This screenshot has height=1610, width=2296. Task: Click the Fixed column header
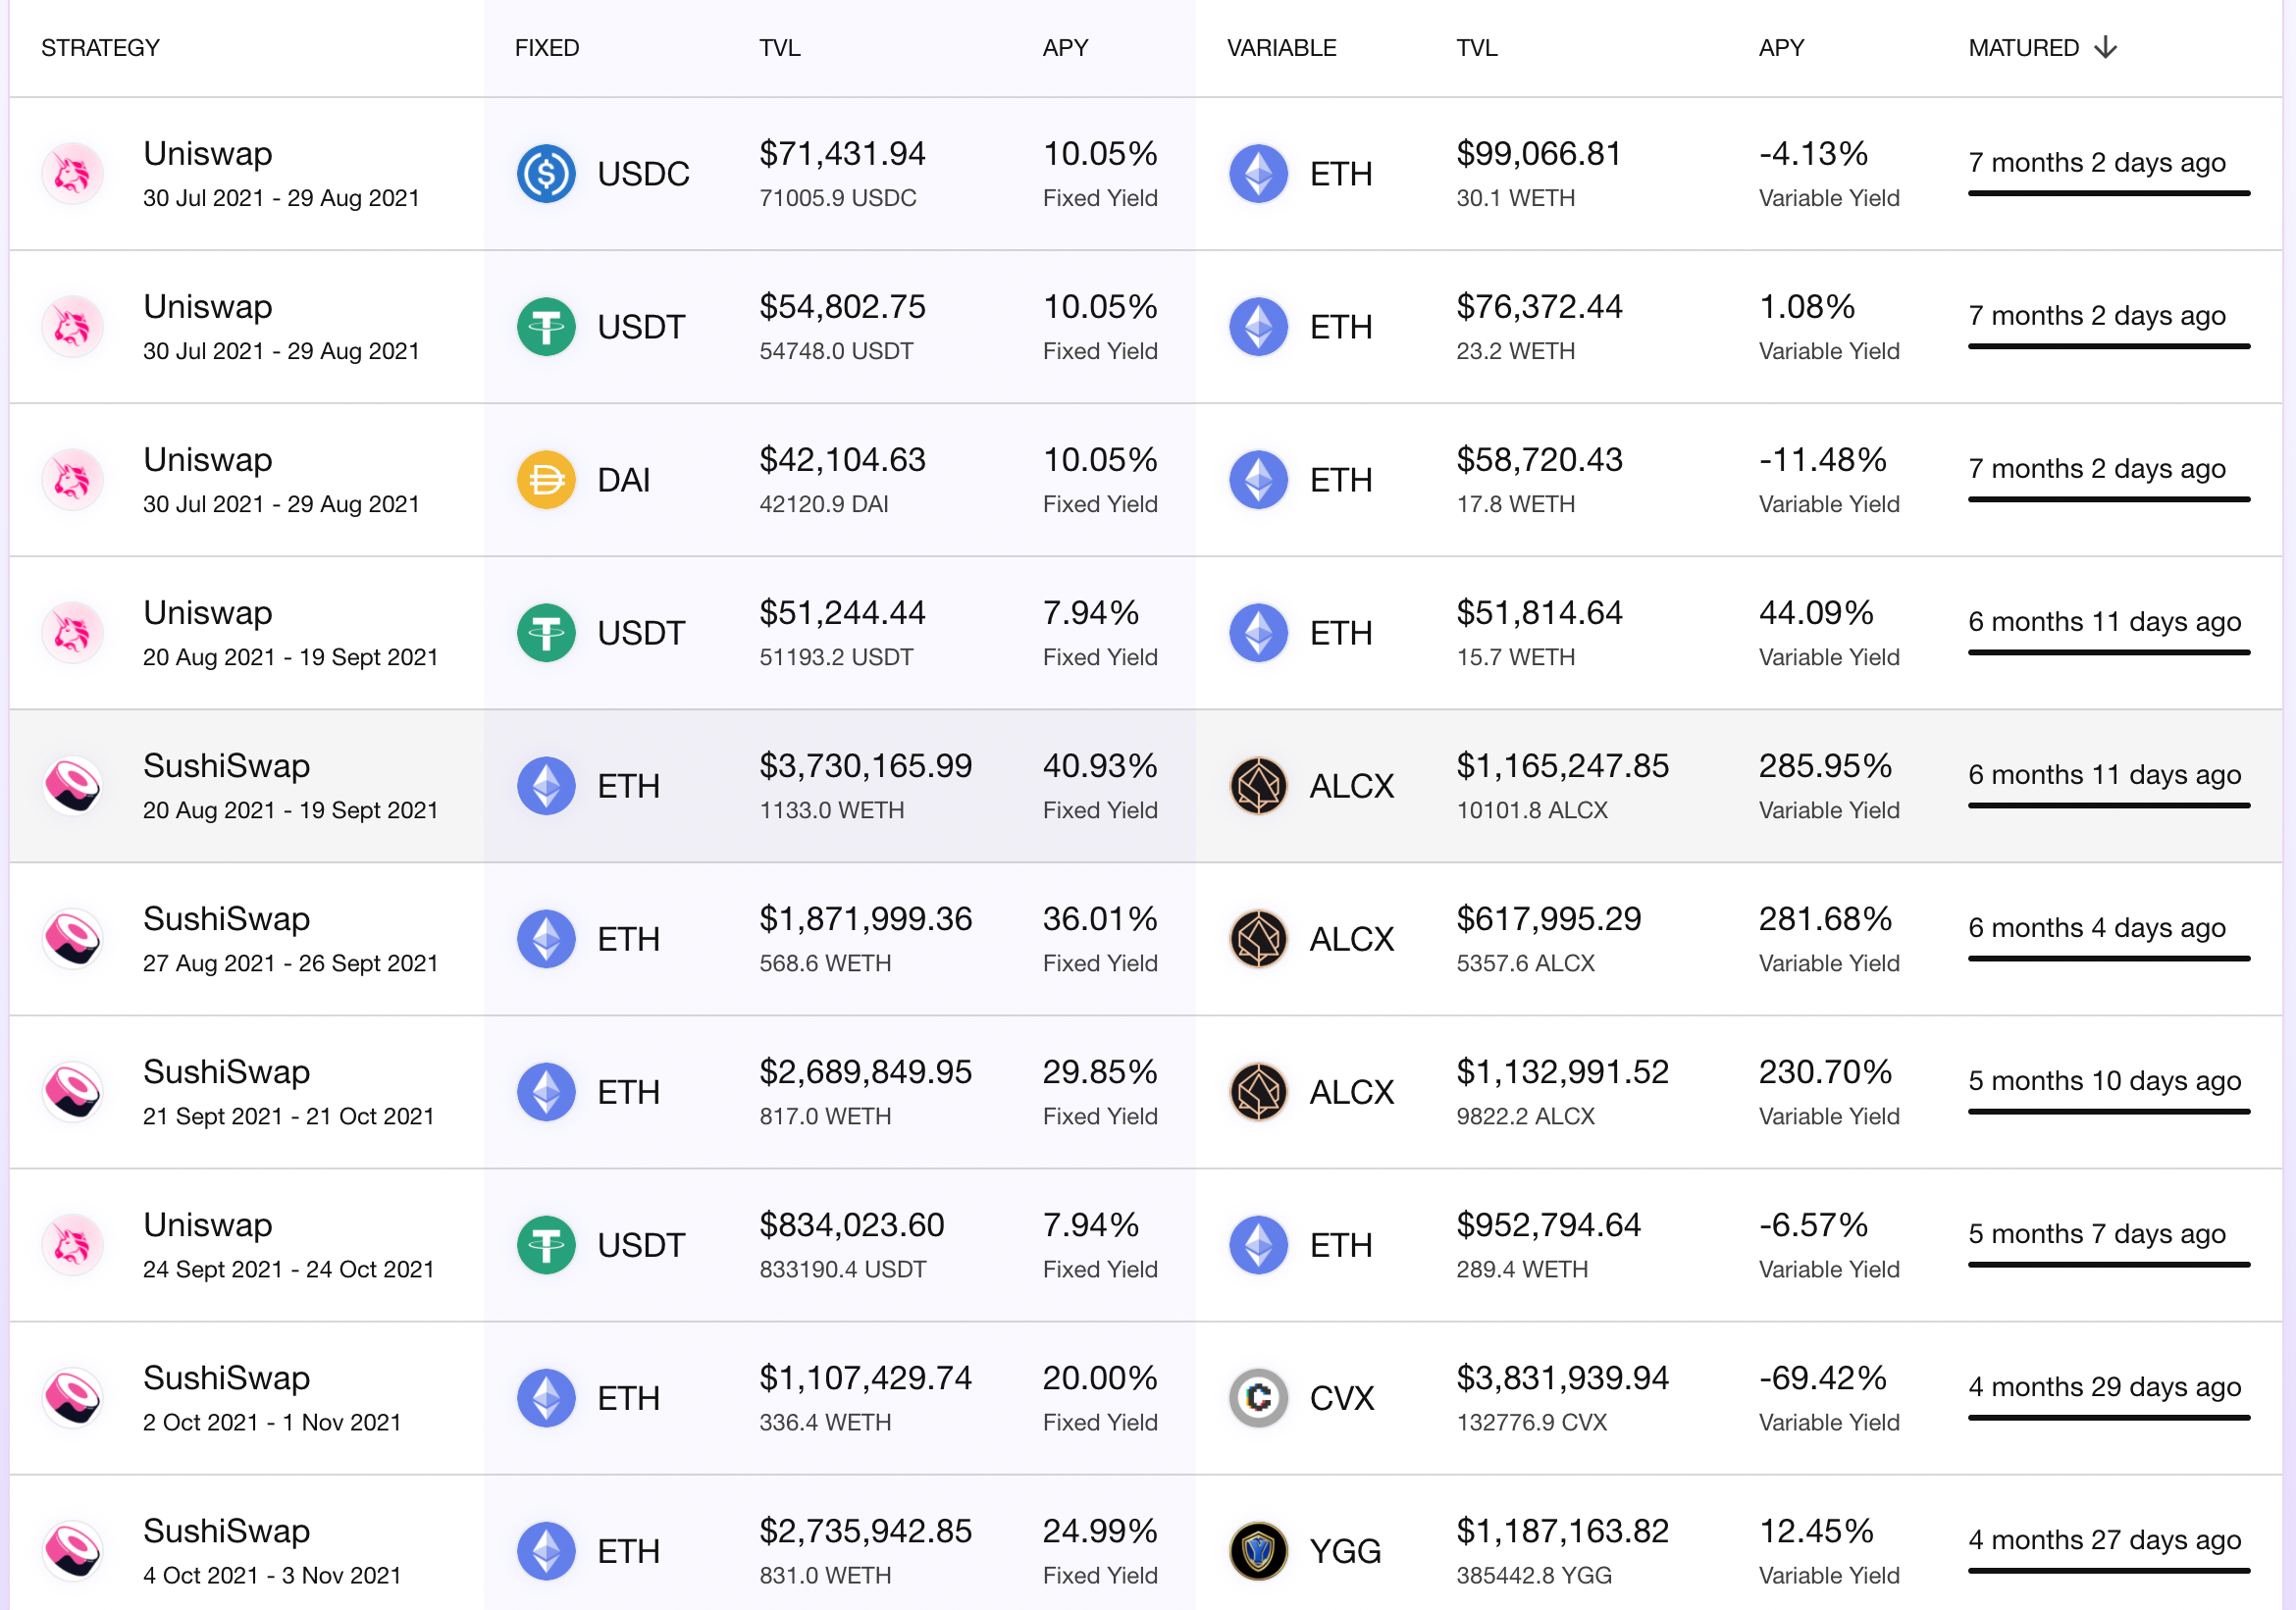(547, 48)
